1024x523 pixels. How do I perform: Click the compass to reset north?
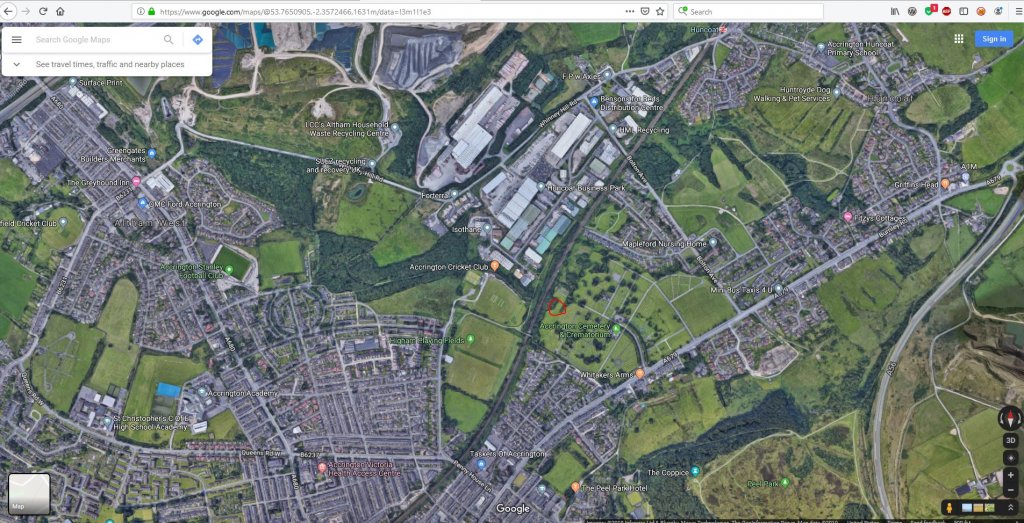pos(1010,419)
